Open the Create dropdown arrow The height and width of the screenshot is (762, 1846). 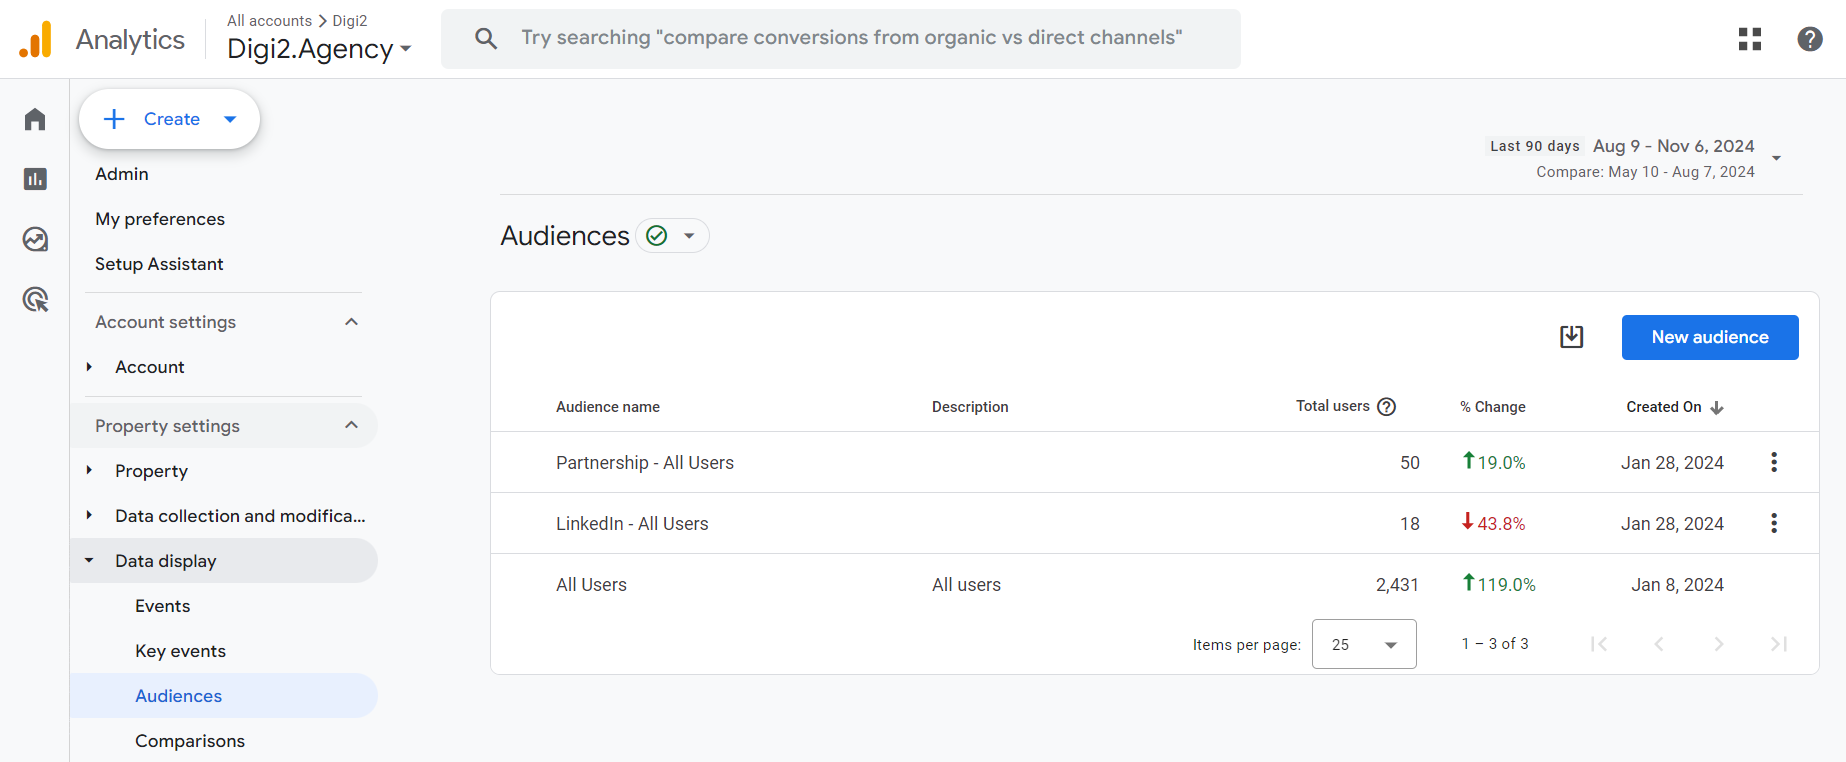coord(230,119)
